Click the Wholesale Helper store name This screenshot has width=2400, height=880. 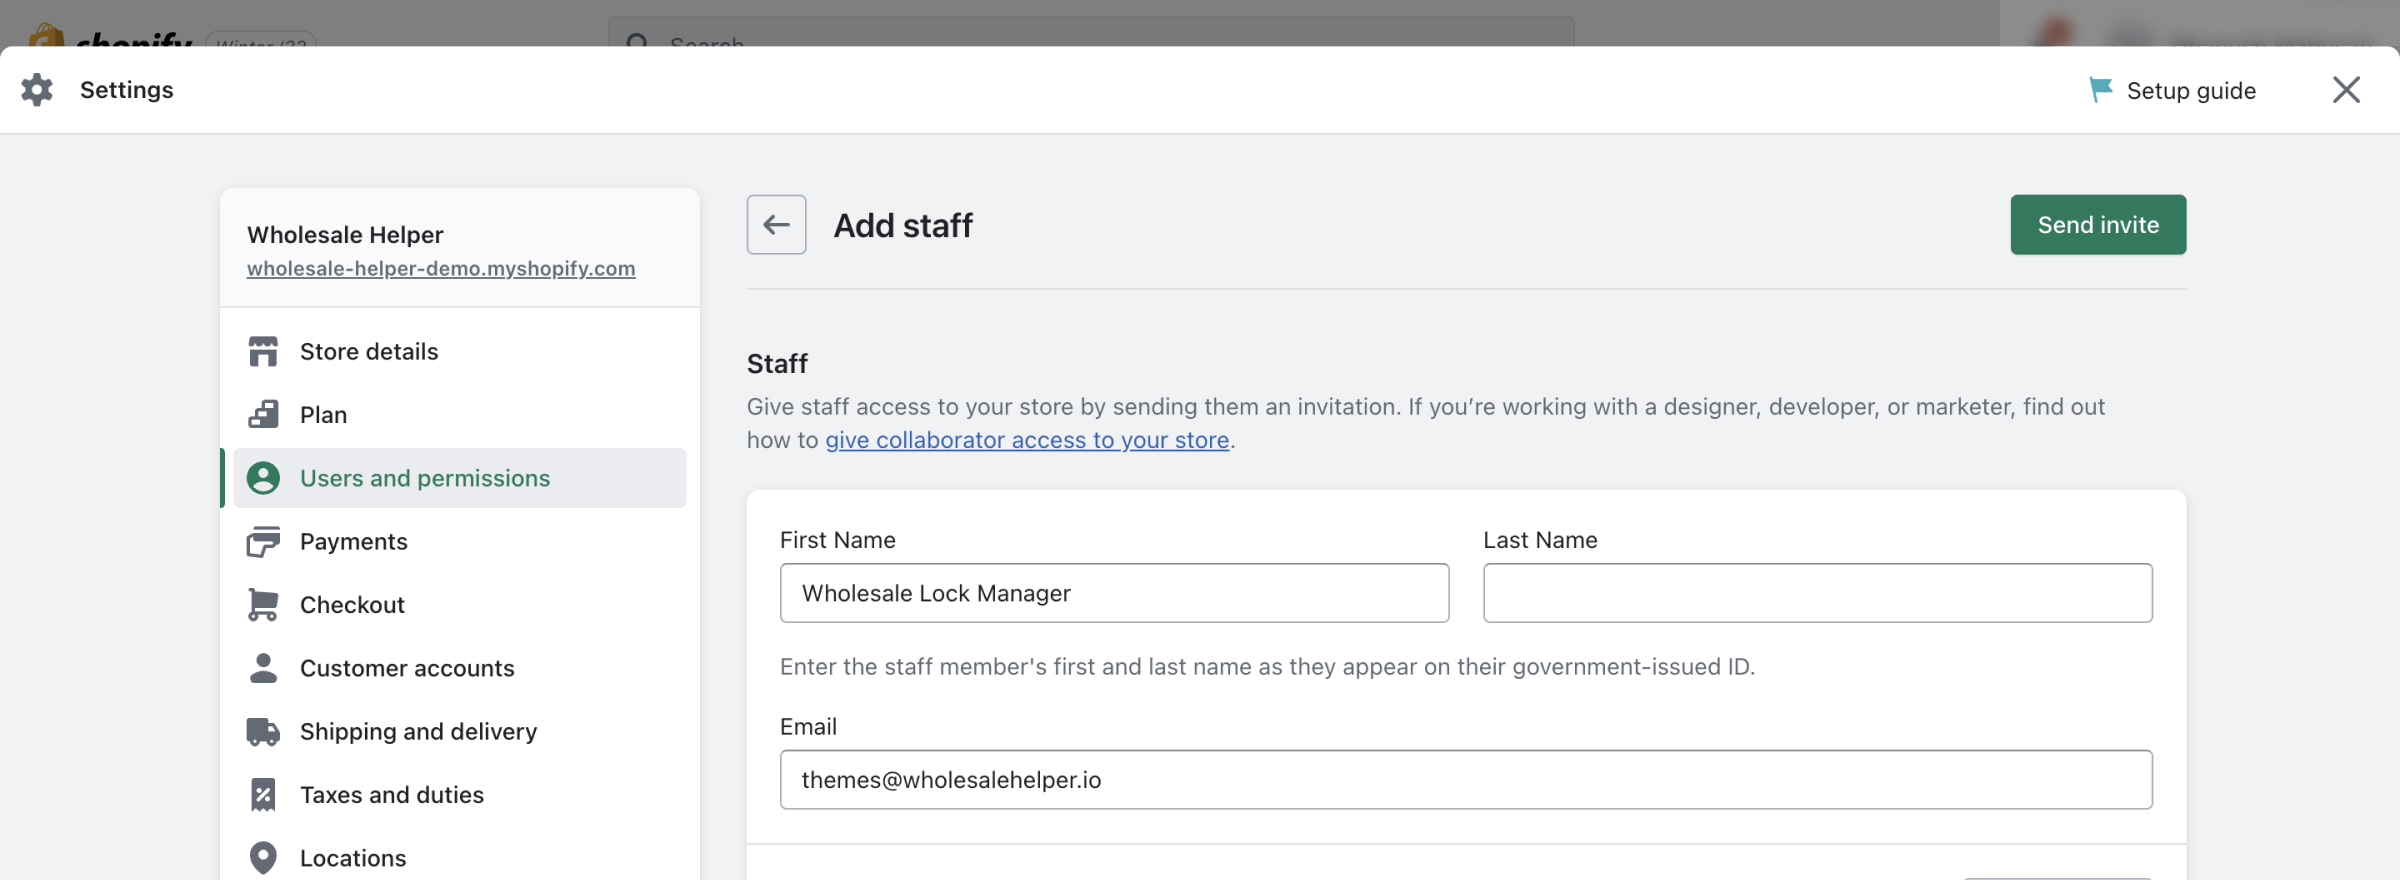[345, 235]
